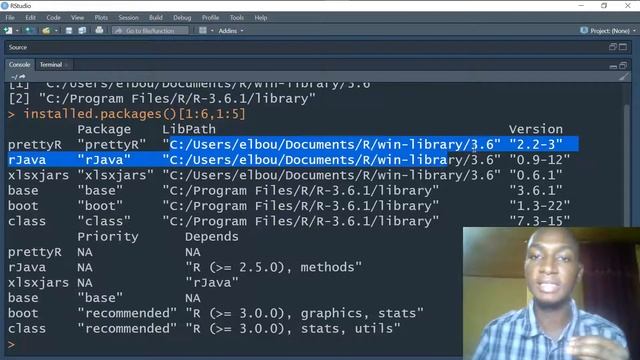This screenshot has height=360, width=640.
Task: Click the installed.packages()[1:6,1:5] command line
Action: tap(135, 114)
